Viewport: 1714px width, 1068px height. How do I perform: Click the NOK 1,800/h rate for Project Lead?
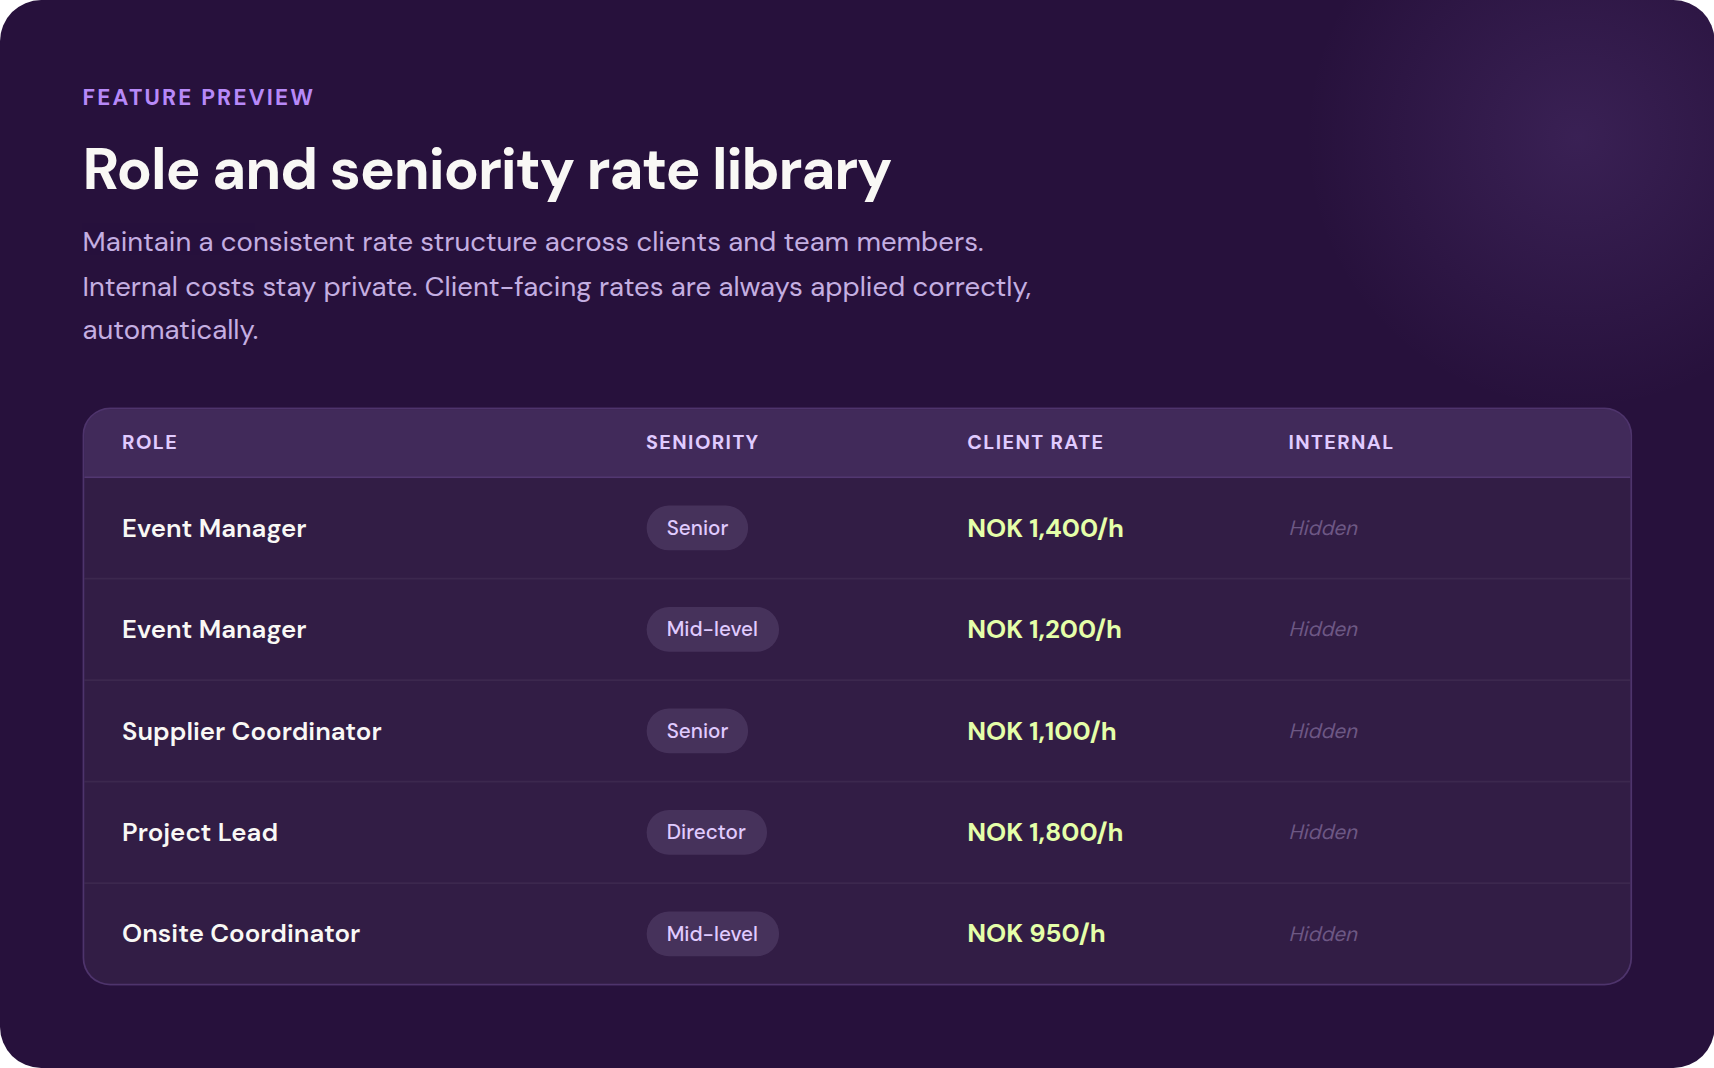click(1045, 831)
